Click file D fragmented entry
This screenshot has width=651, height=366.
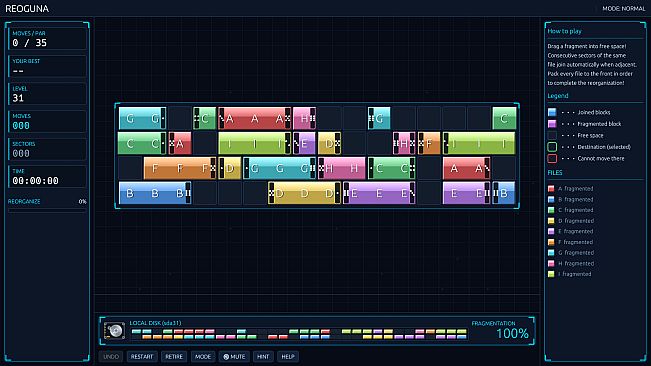(x=570, y=221)
